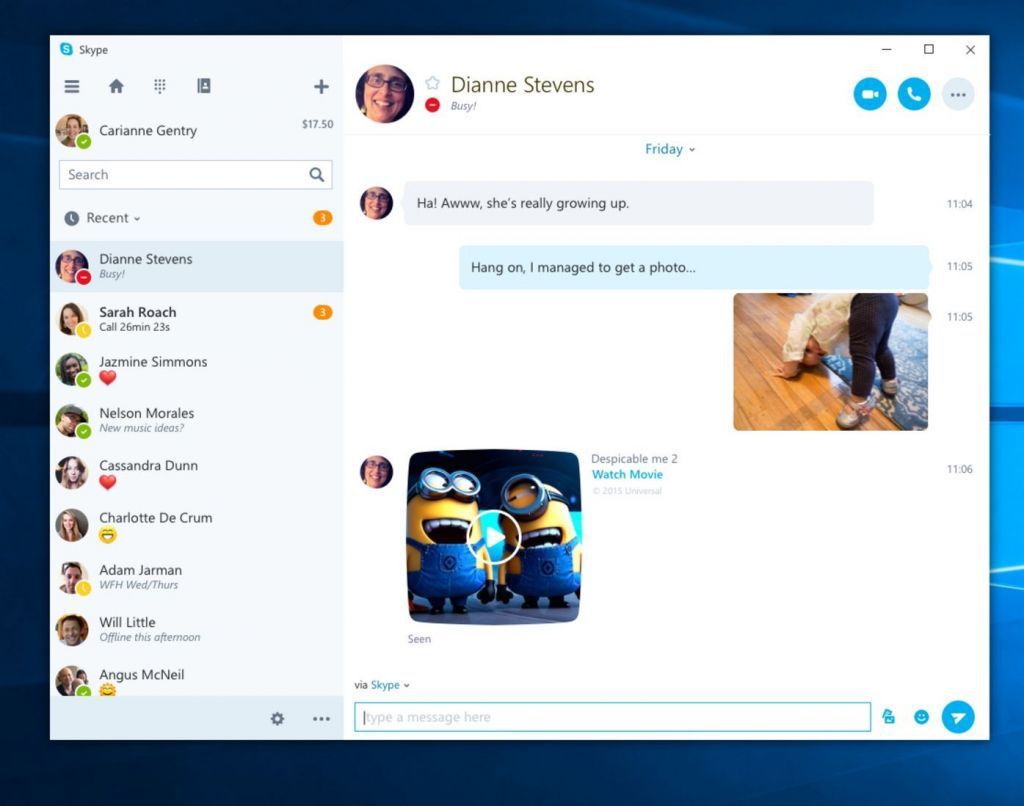This screenshot has width=1024, height=806.
Task: Click the Search contacts field
Action: click(185, 175)
